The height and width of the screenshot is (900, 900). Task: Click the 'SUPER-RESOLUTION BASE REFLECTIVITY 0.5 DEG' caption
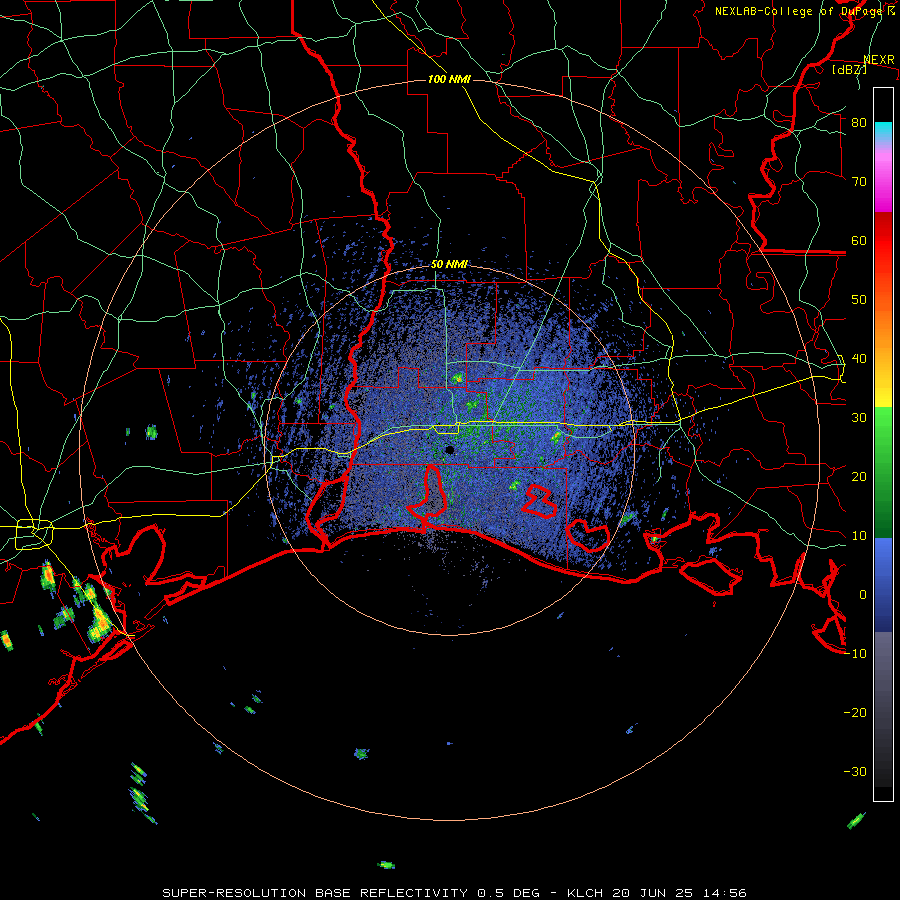[x=354, y=893]
